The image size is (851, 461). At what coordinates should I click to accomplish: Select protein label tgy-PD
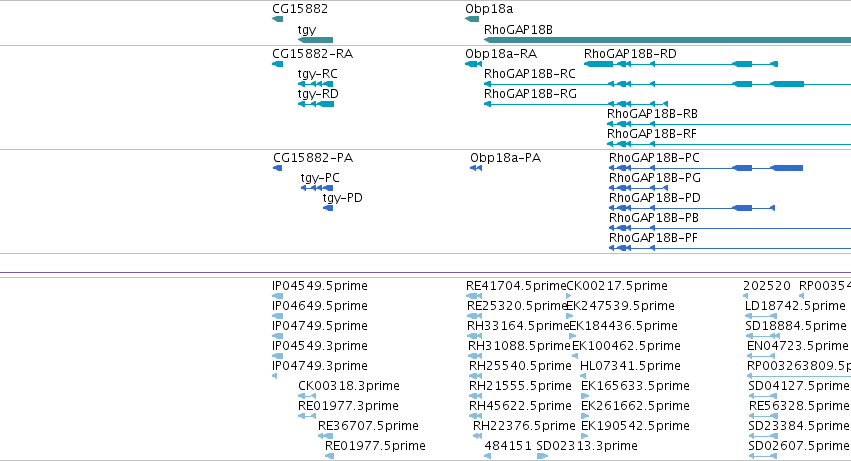(342, 199)
